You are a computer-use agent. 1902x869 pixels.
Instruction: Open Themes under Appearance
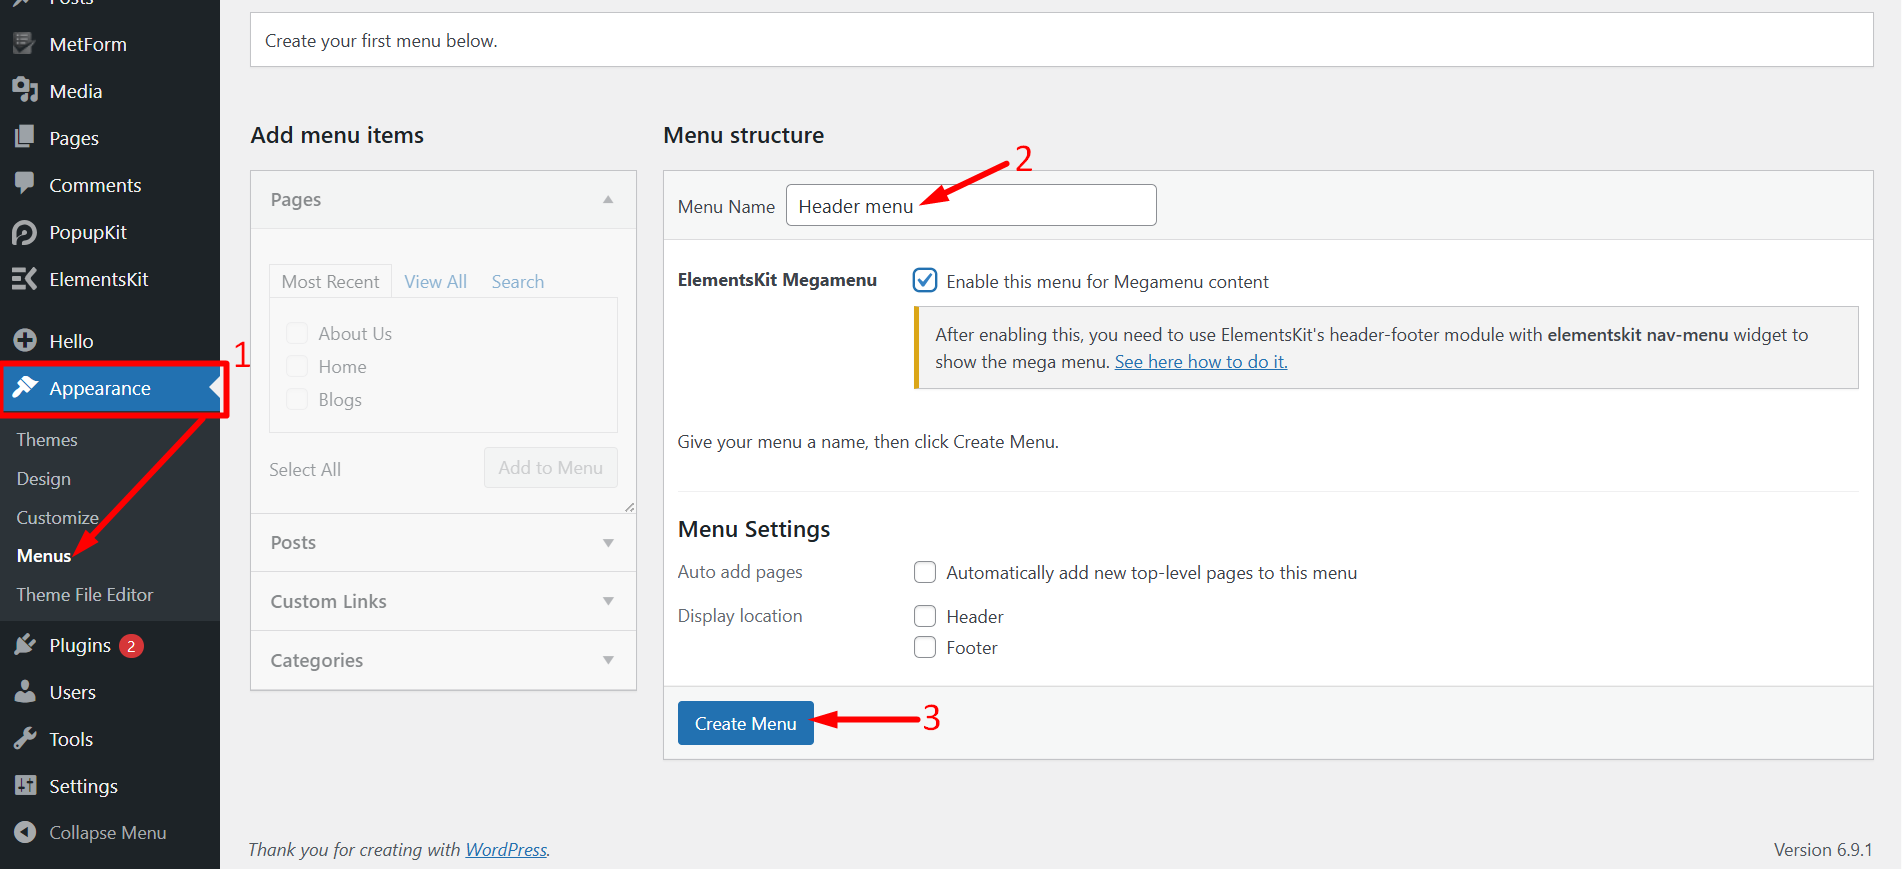pyautogui.click(x=47, y=440)
